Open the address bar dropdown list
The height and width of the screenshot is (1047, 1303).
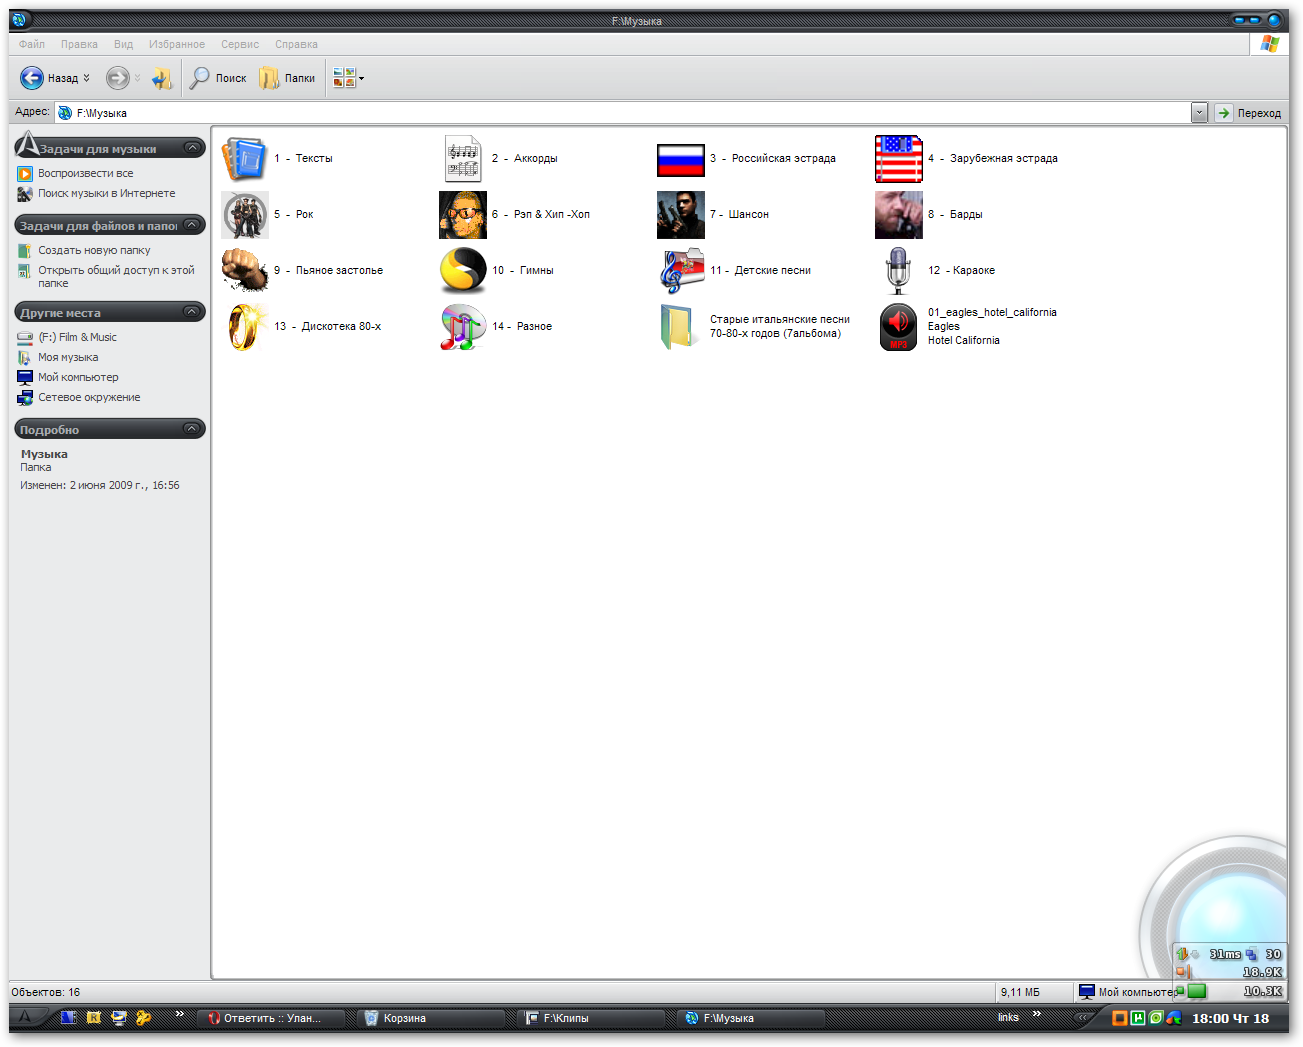[x=1199, y=112]
